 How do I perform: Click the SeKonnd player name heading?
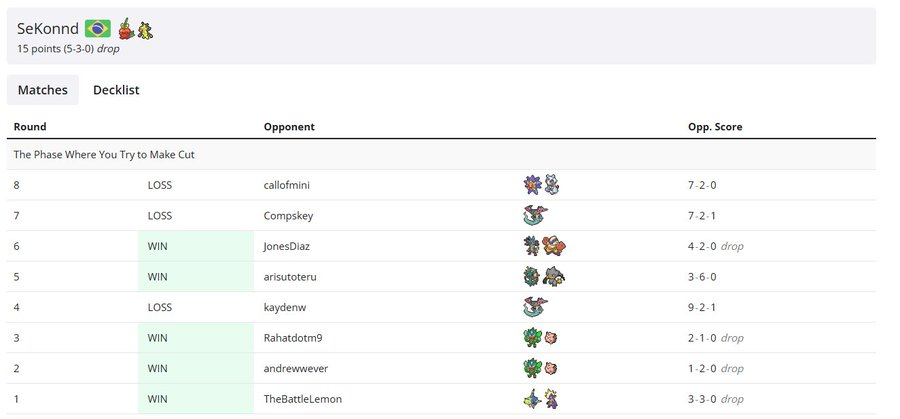48,28
